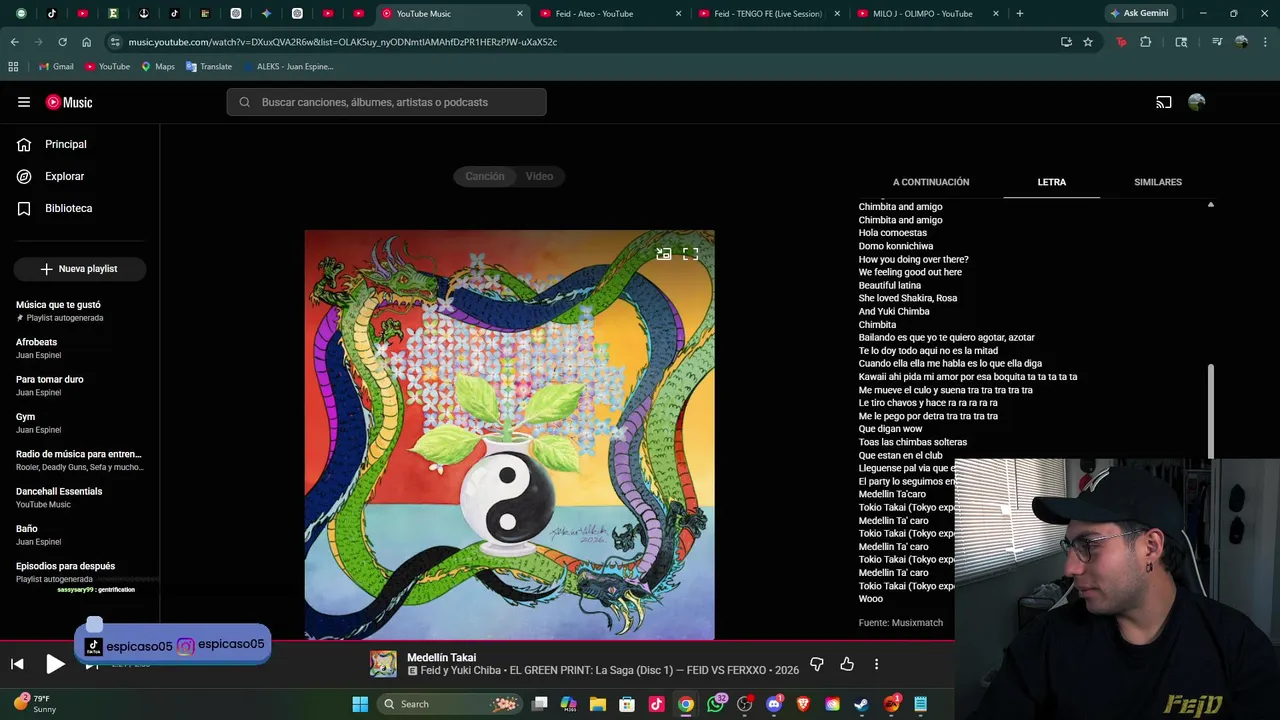Open the ALEKS - Juan Espine bookmark
The image size is (1280, 720).
[x=287, y=66]
